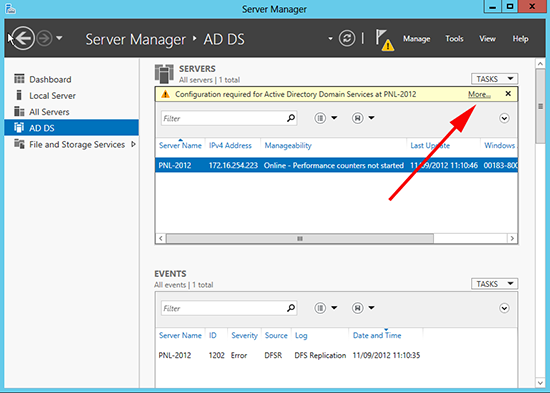Screen dimensions: 550x393
Task: Open the Manage menu
Action: pyautogui.click(x=416, y=39)
